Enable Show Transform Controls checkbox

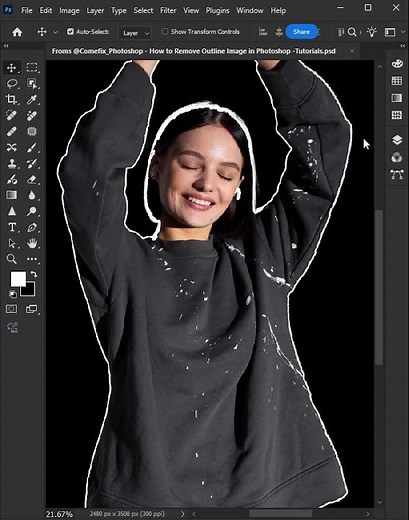click(165, 32)
